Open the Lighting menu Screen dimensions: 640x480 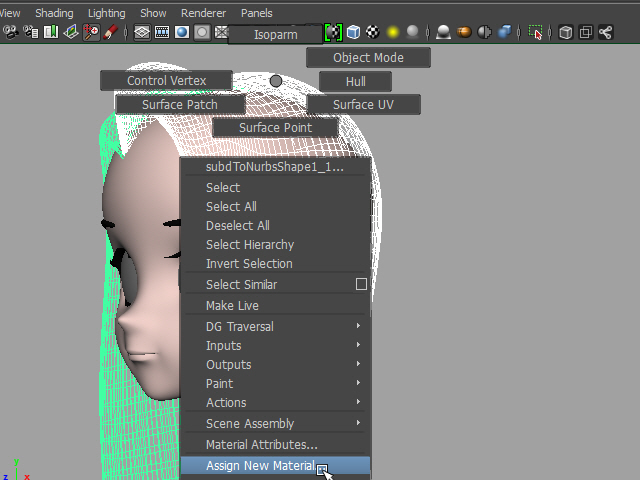click(x=107, y=13)
